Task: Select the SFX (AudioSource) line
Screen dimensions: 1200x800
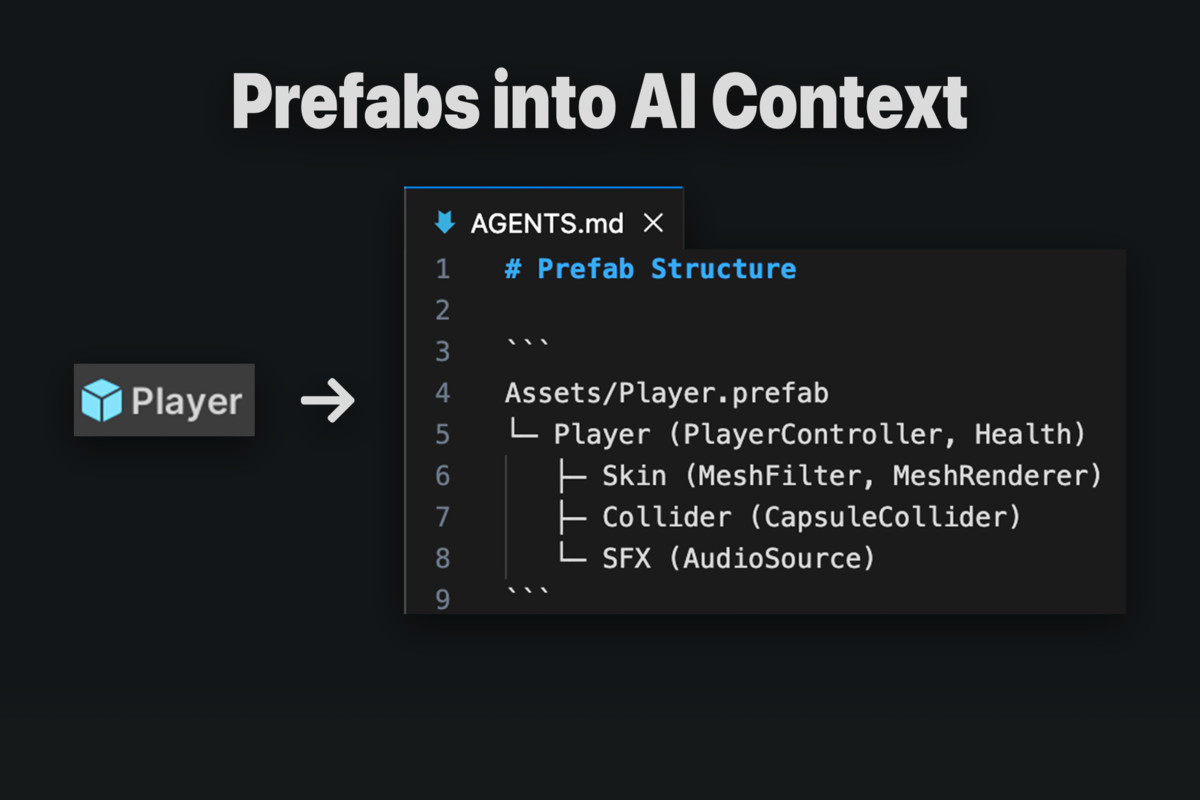Action: [x=738, y=558]
